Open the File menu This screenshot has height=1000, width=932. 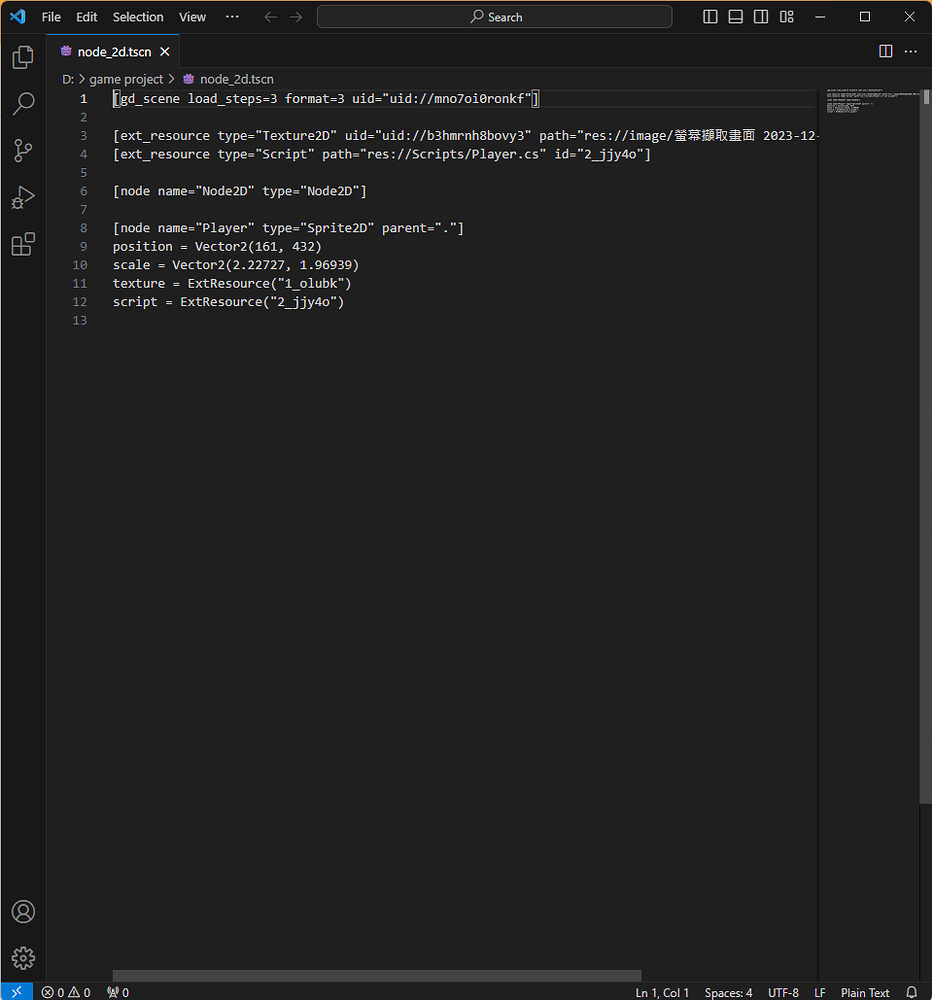(x=50, y=17)
